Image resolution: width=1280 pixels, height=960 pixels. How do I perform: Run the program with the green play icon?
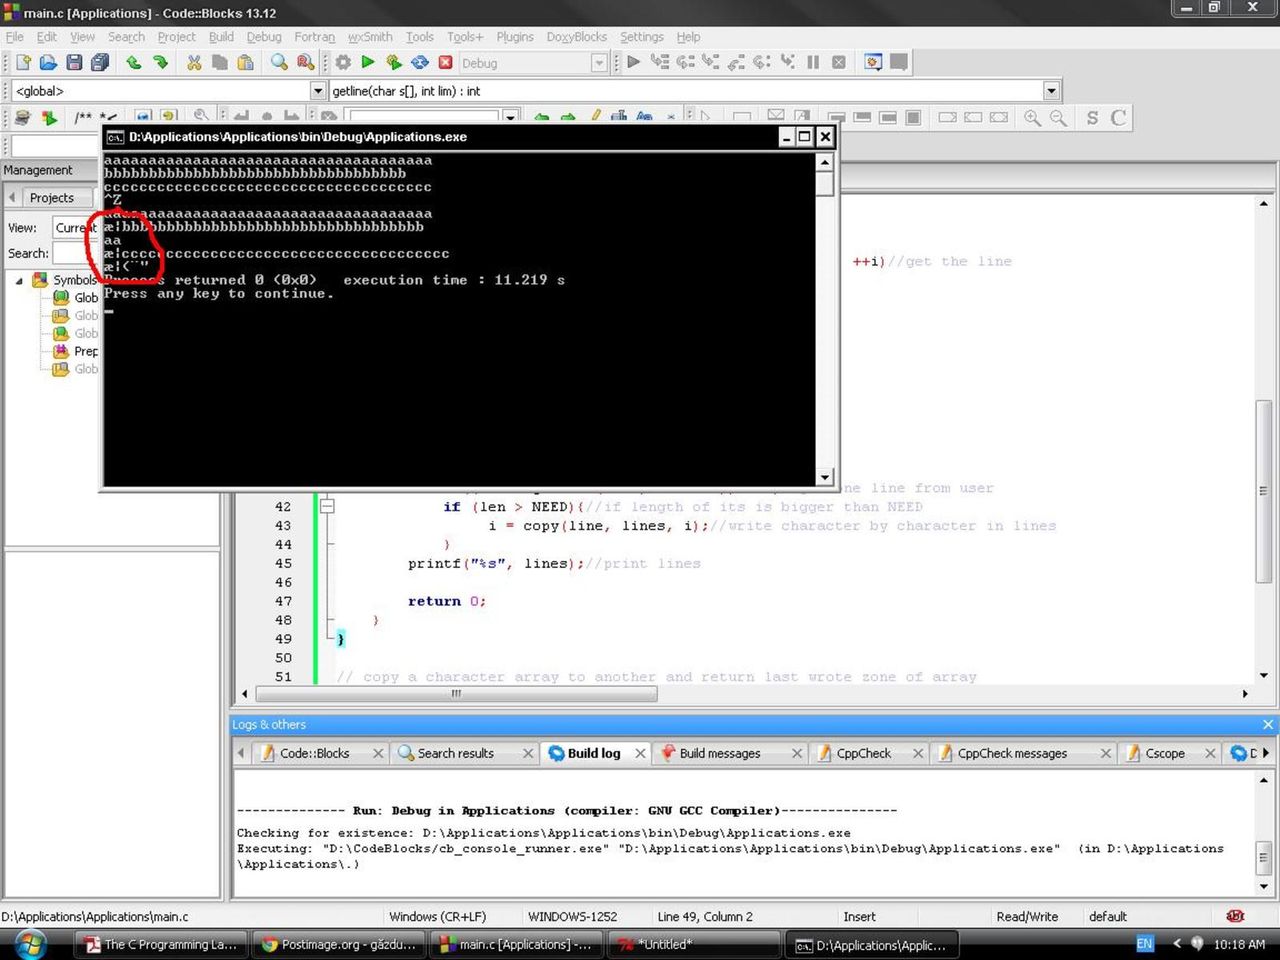(368, 62)
